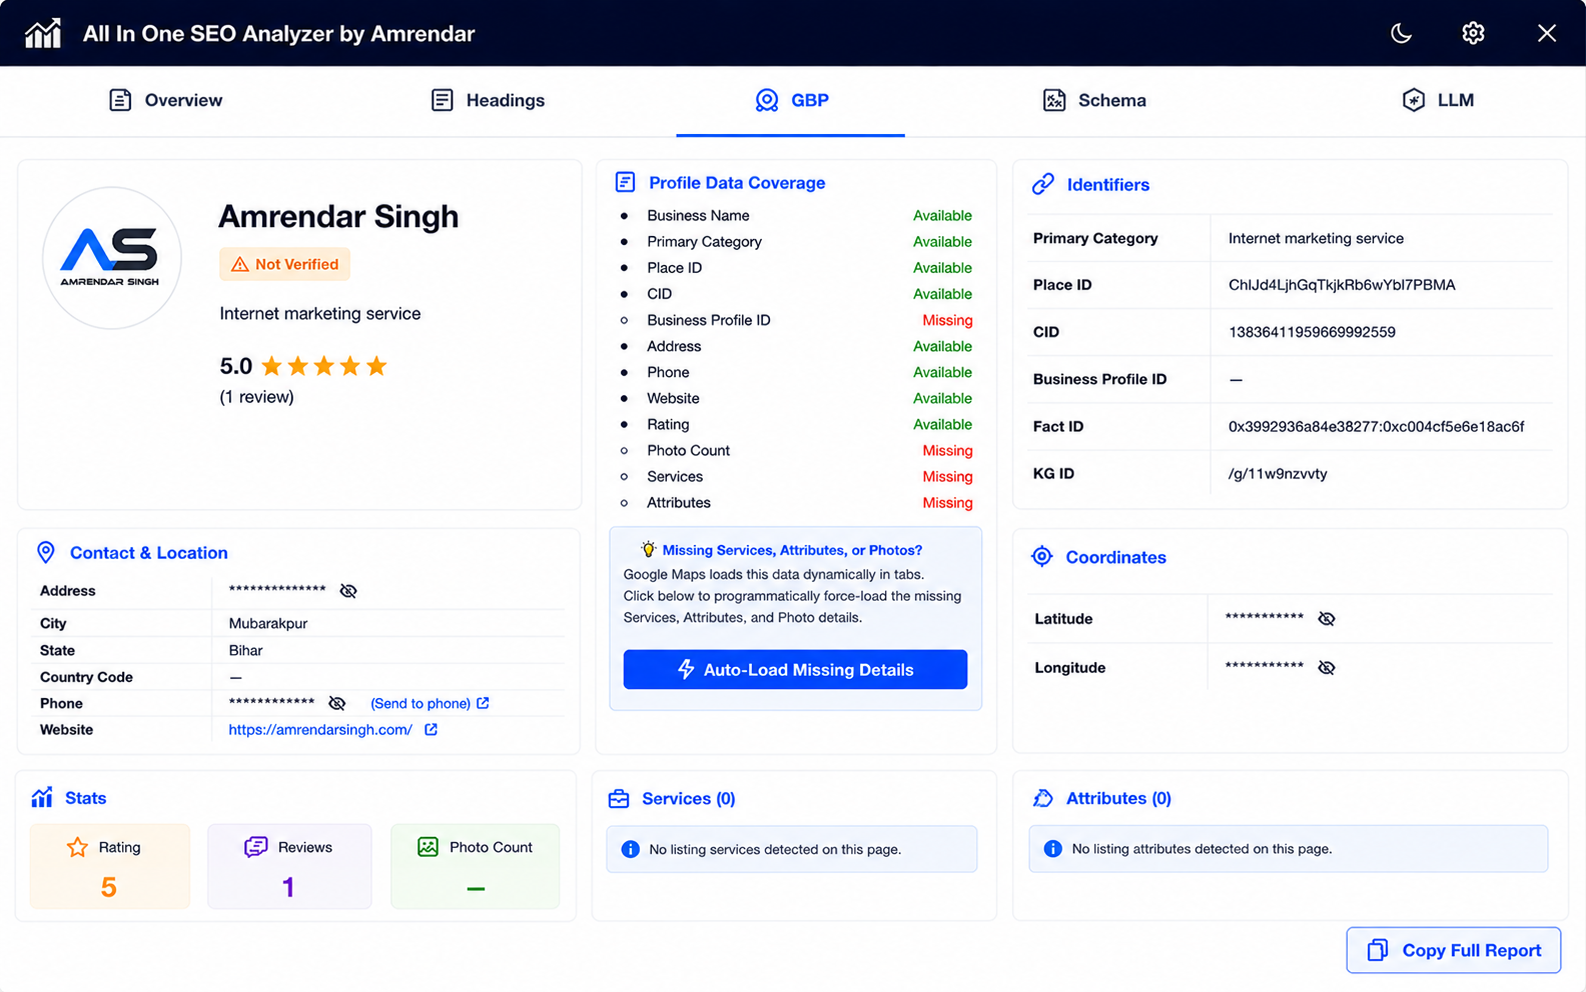Click the (1 review) text
The width and height of the screenshot is (1586, 992).
point(257,397)
